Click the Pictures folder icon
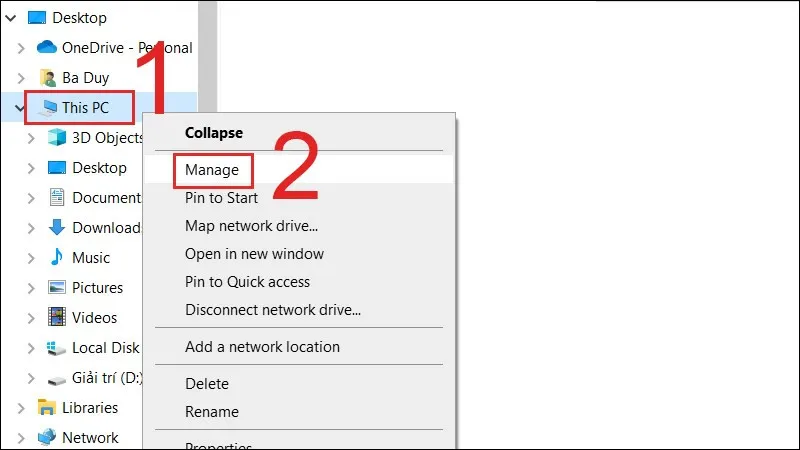This screenshot has width=800, height=450. [58, 288]
